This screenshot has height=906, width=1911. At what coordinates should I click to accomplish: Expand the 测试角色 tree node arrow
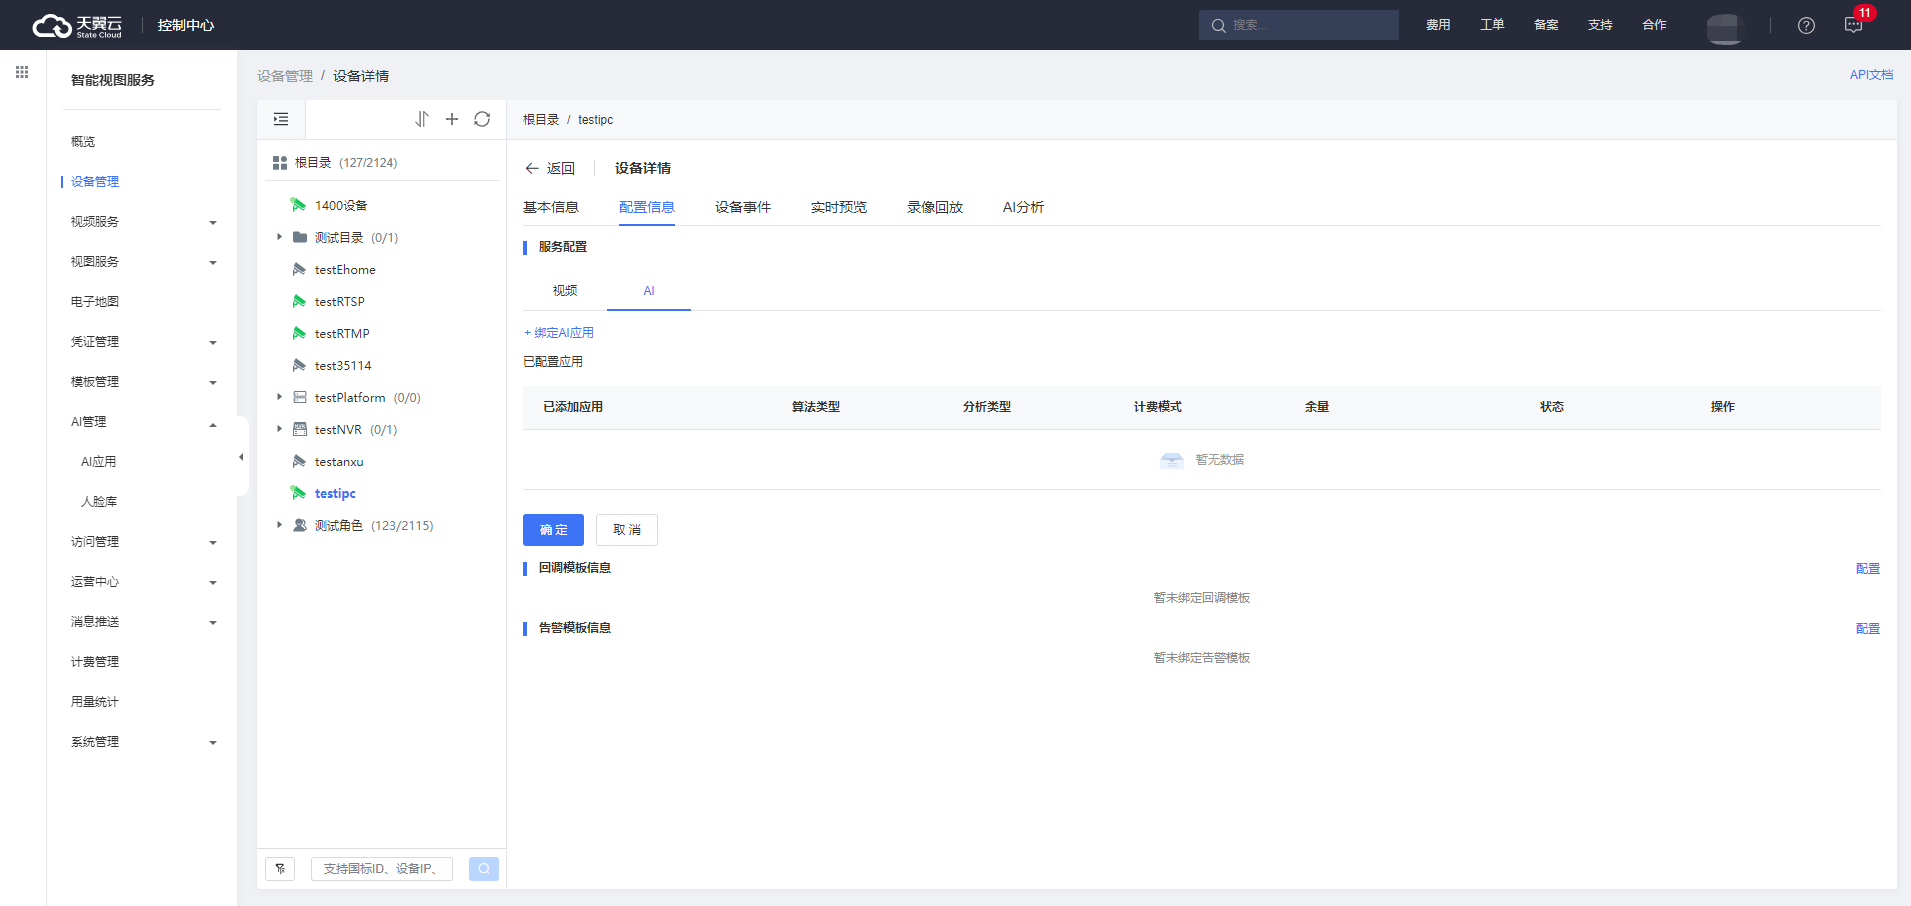coord(279,525)
